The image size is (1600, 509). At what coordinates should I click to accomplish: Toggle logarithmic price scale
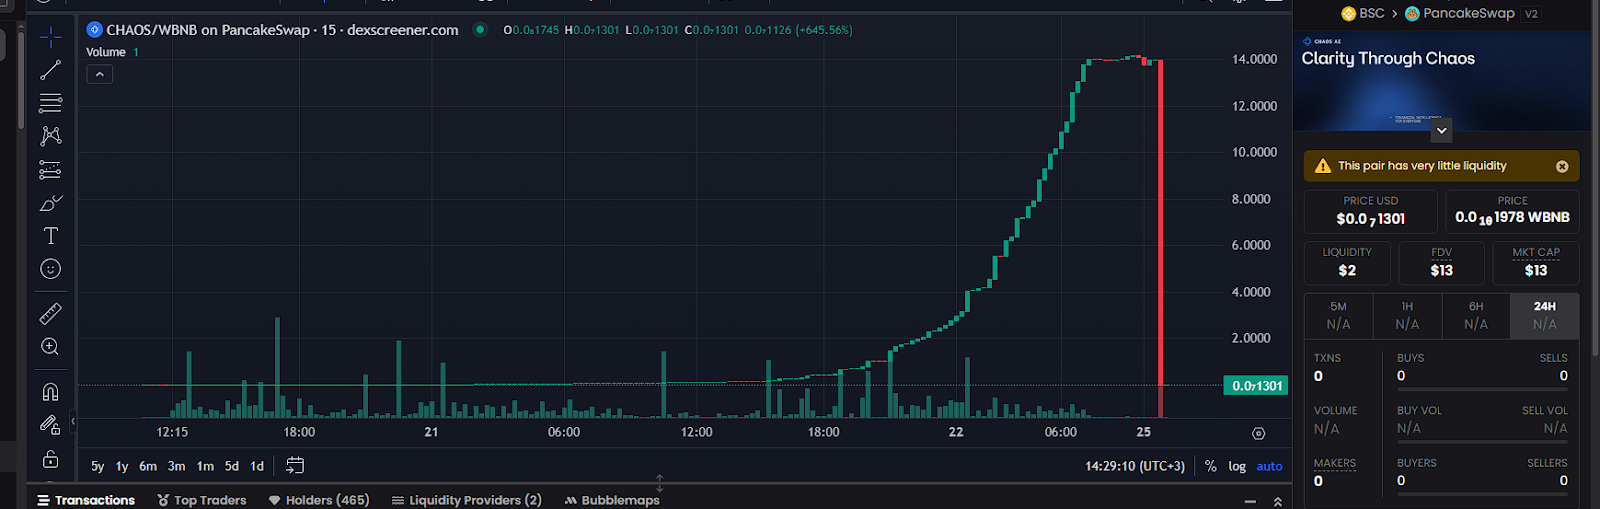point(1237,466)
